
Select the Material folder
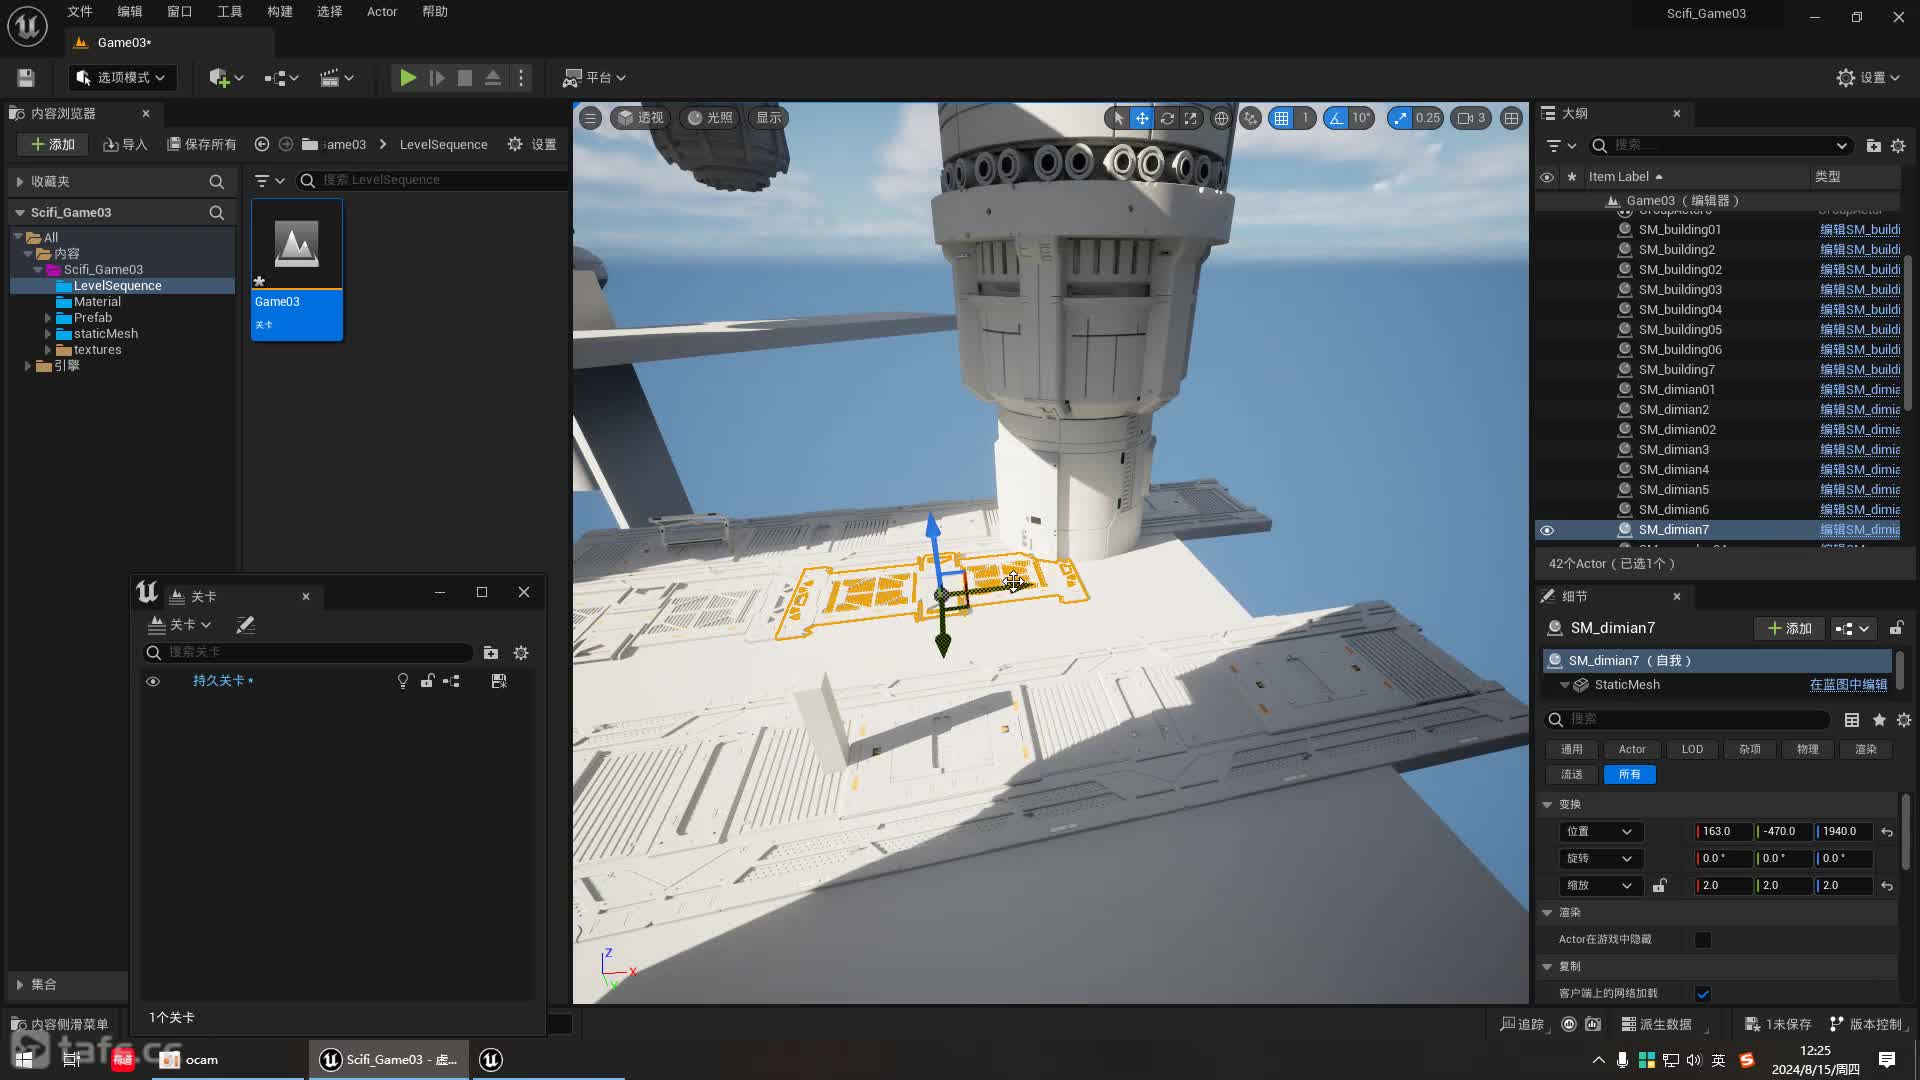97,302
